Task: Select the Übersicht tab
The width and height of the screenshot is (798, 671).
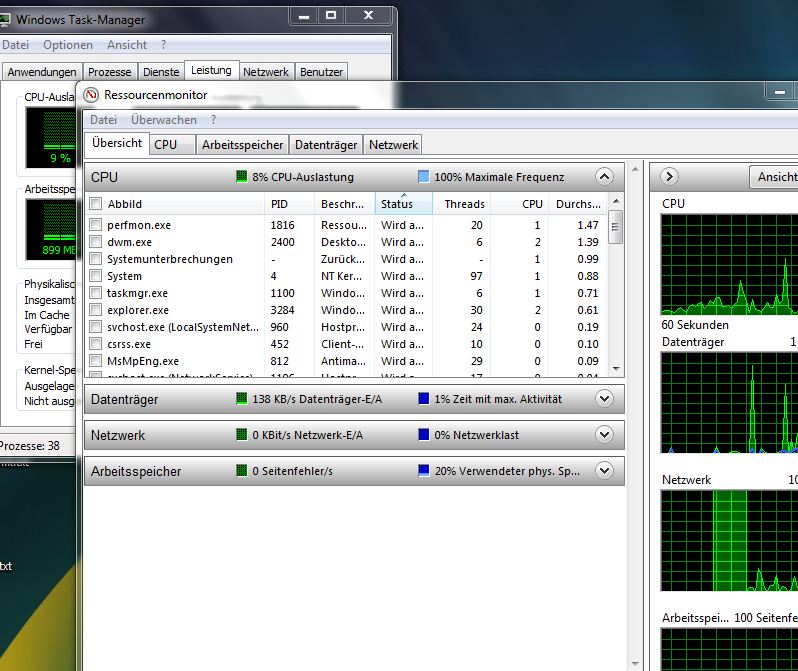Action: tap(117, 143)
